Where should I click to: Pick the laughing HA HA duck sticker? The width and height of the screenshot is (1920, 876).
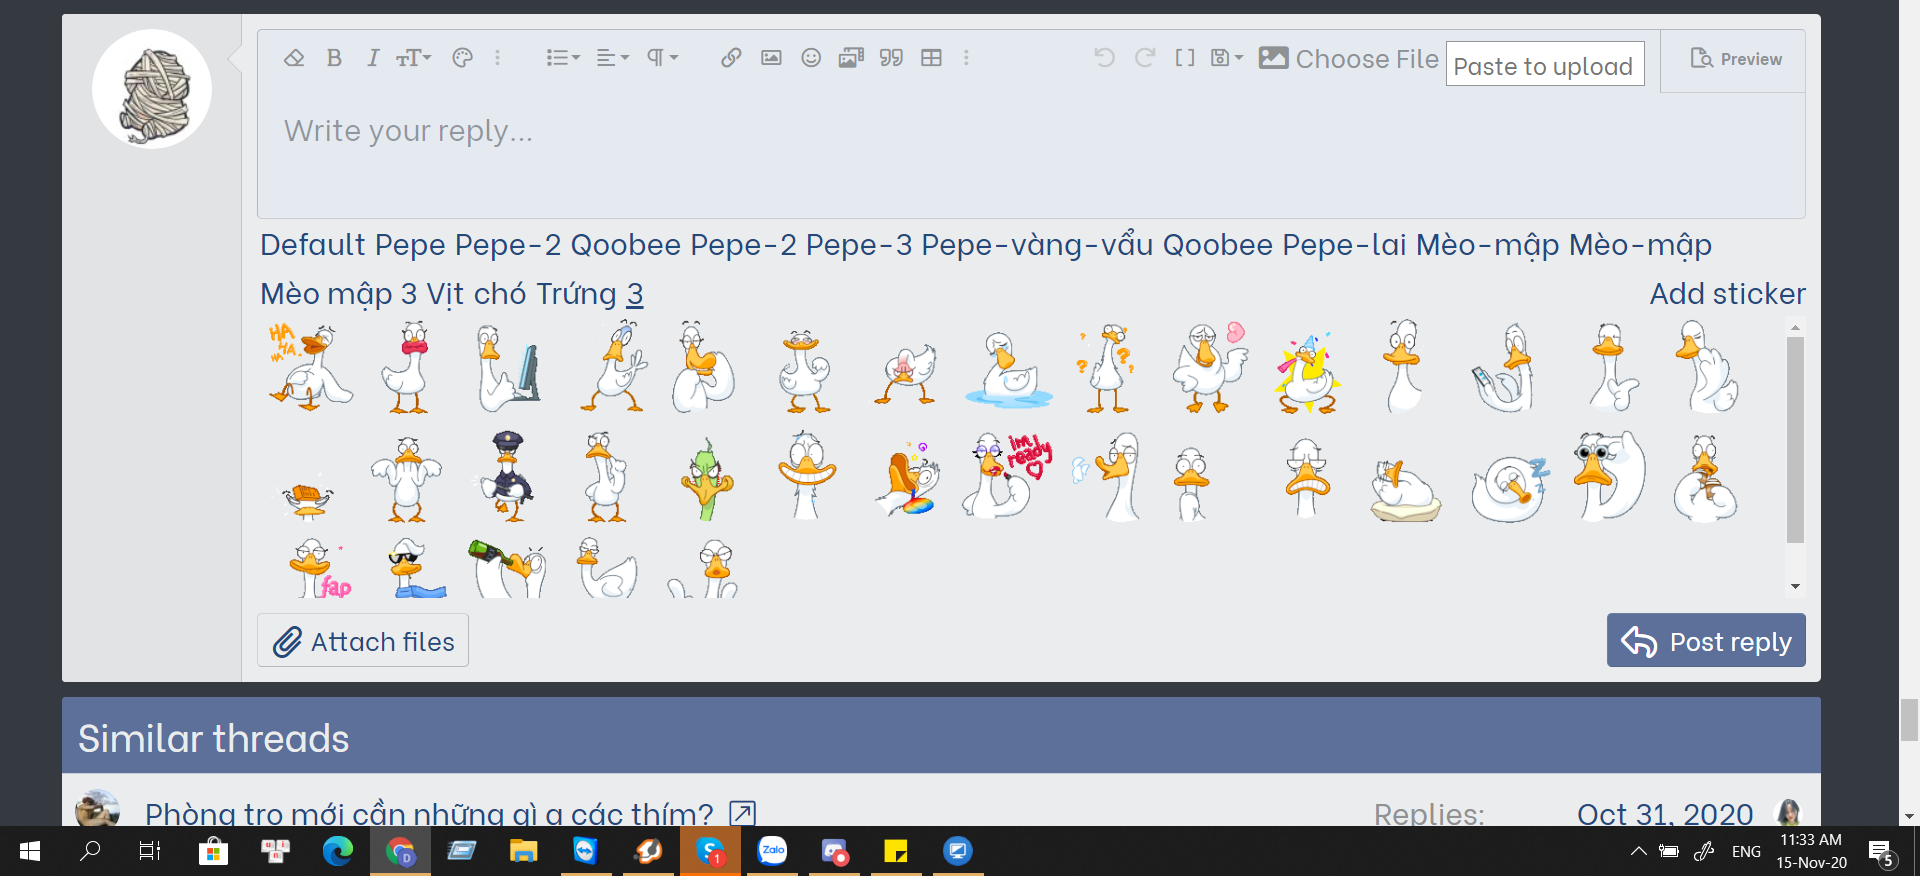pos(309,366)
